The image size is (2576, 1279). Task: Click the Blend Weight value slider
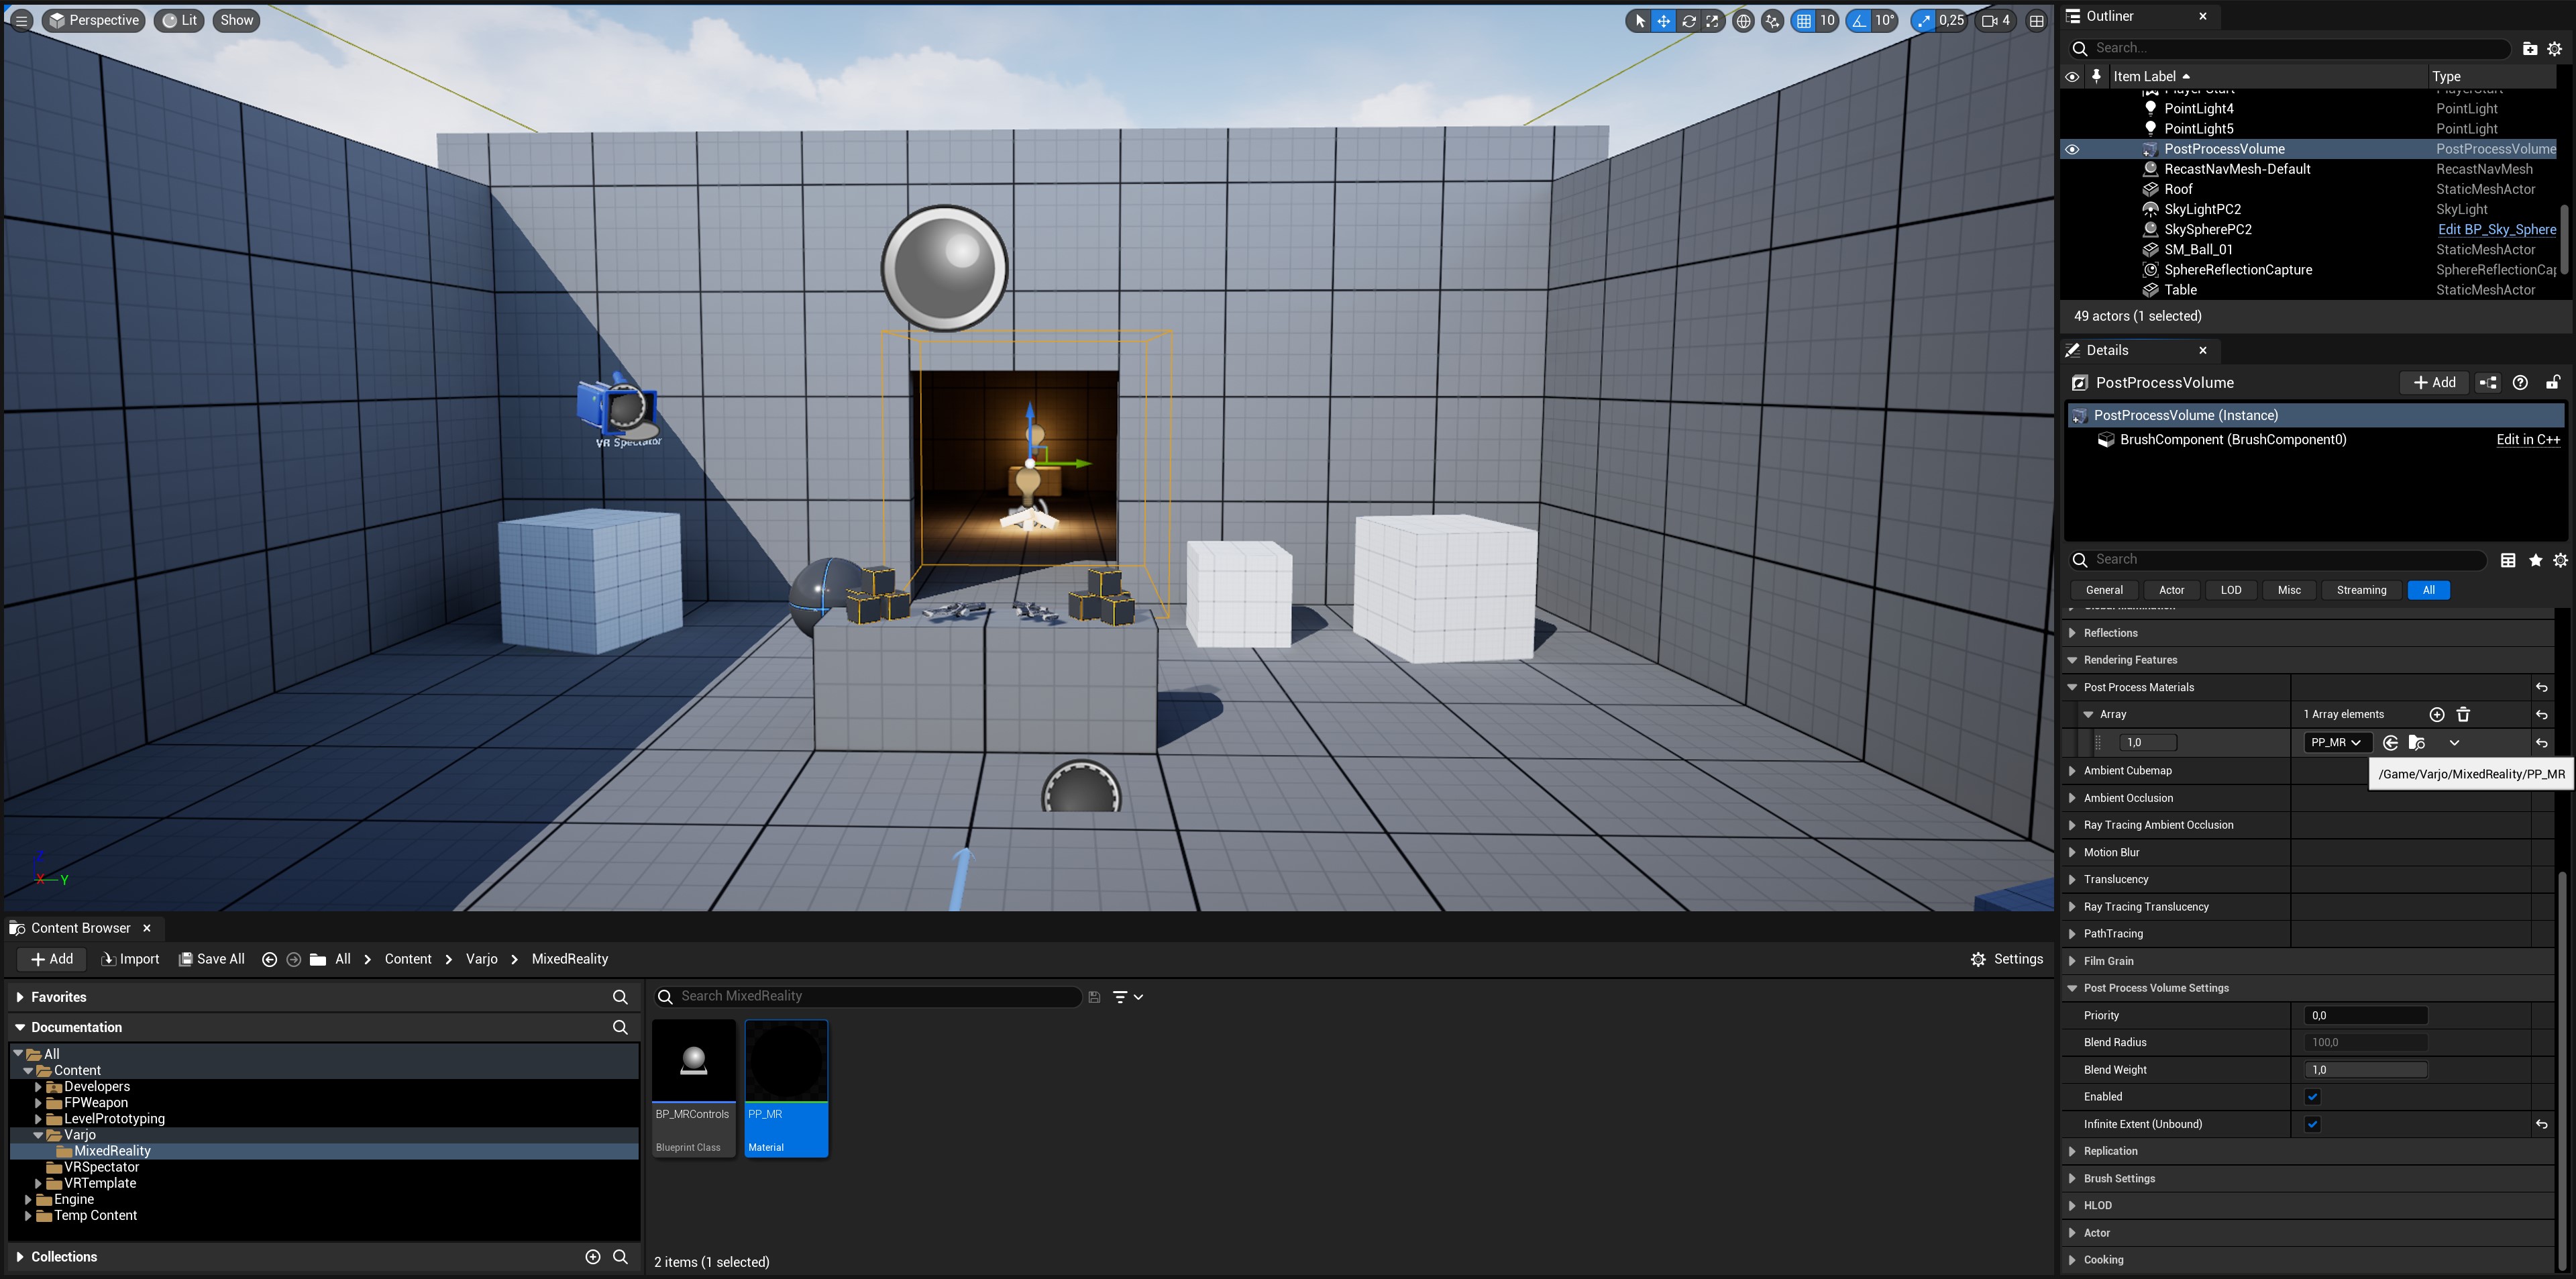click(x=2365, y=1070)
